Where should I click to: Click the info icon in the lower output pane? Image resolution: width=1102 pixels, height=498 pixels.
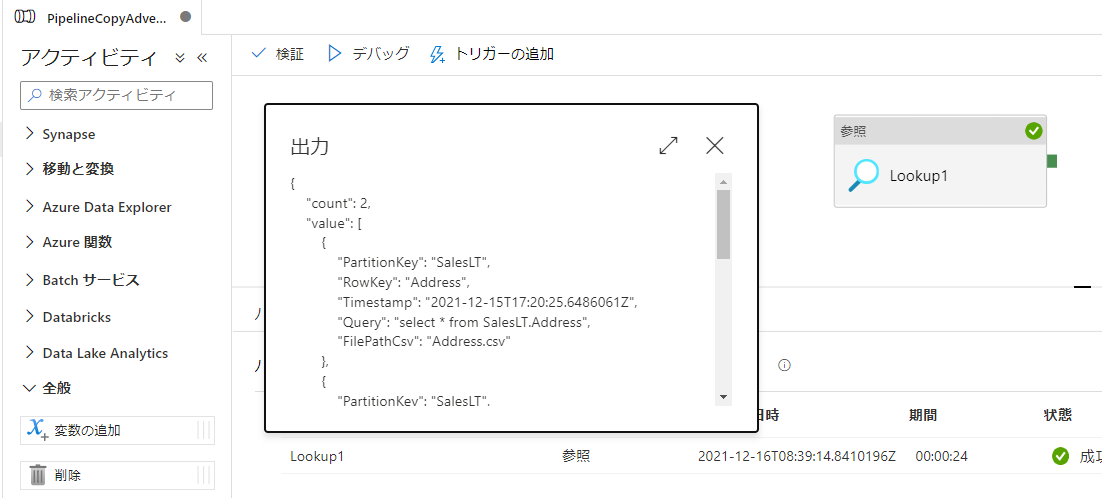point(785,365)
